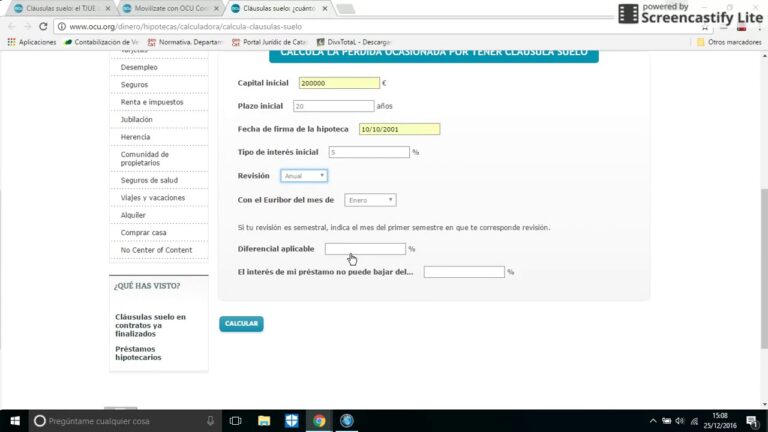Focus the minimum interest floor field

464,272
